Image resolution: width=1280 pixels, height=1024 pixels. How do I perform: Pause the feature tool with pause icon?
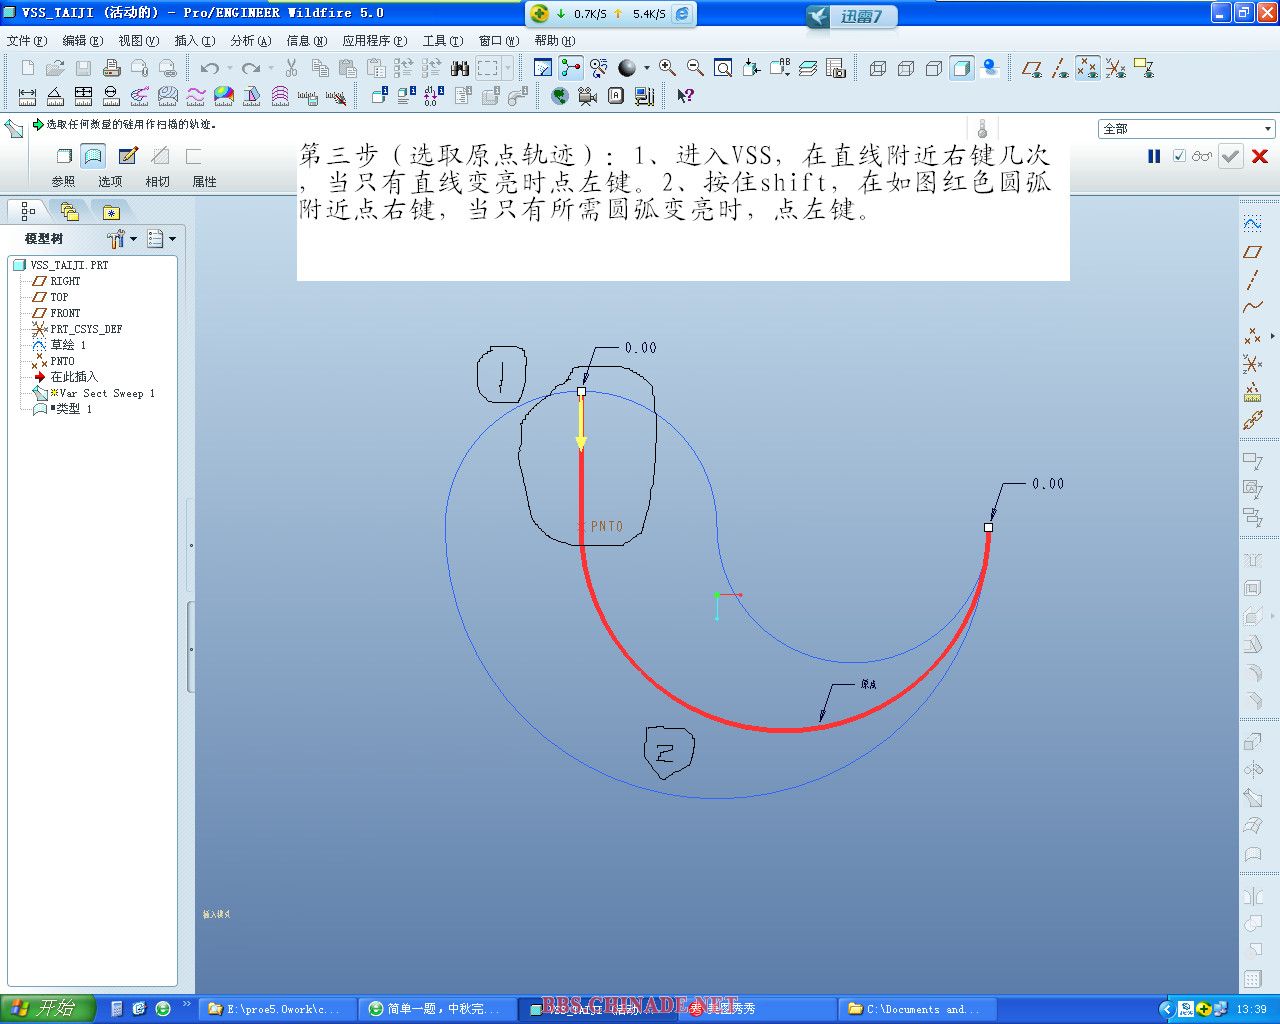coord(1154,156)
